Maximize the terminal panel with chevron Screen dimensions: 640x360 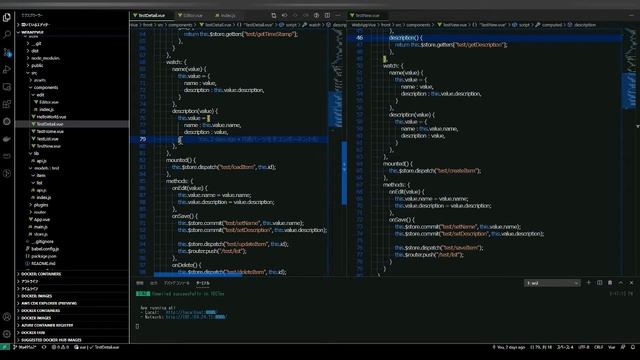point(621,282)
